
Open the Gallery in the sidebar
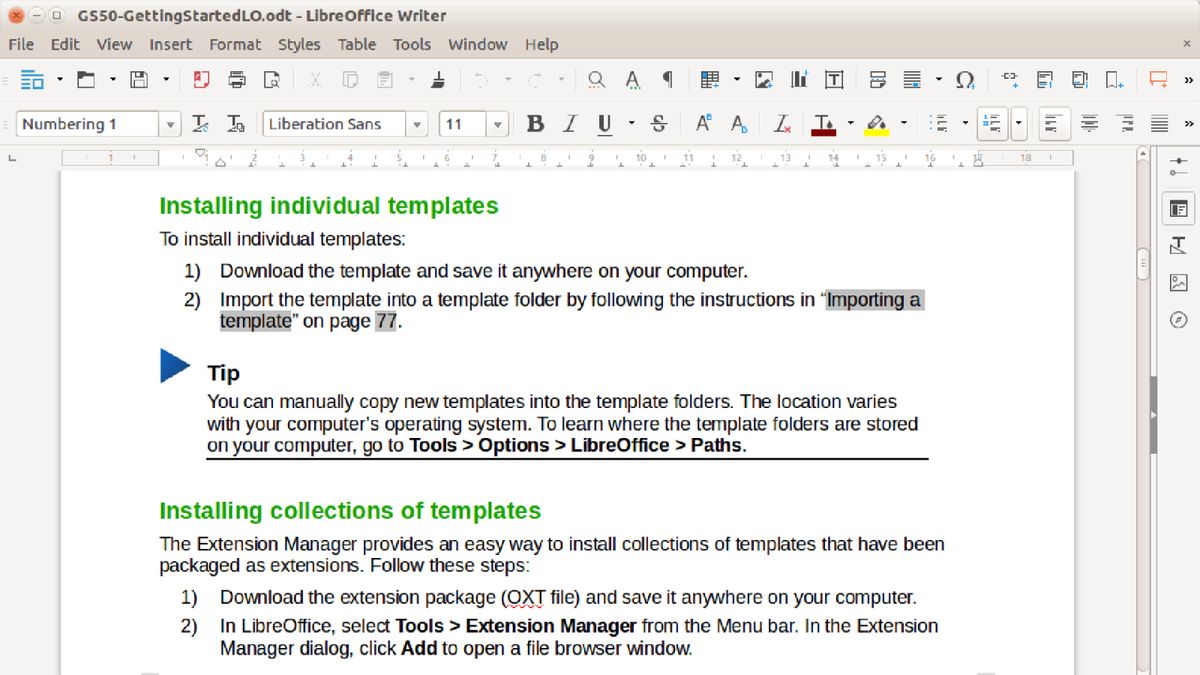(x=1178, y=282)
